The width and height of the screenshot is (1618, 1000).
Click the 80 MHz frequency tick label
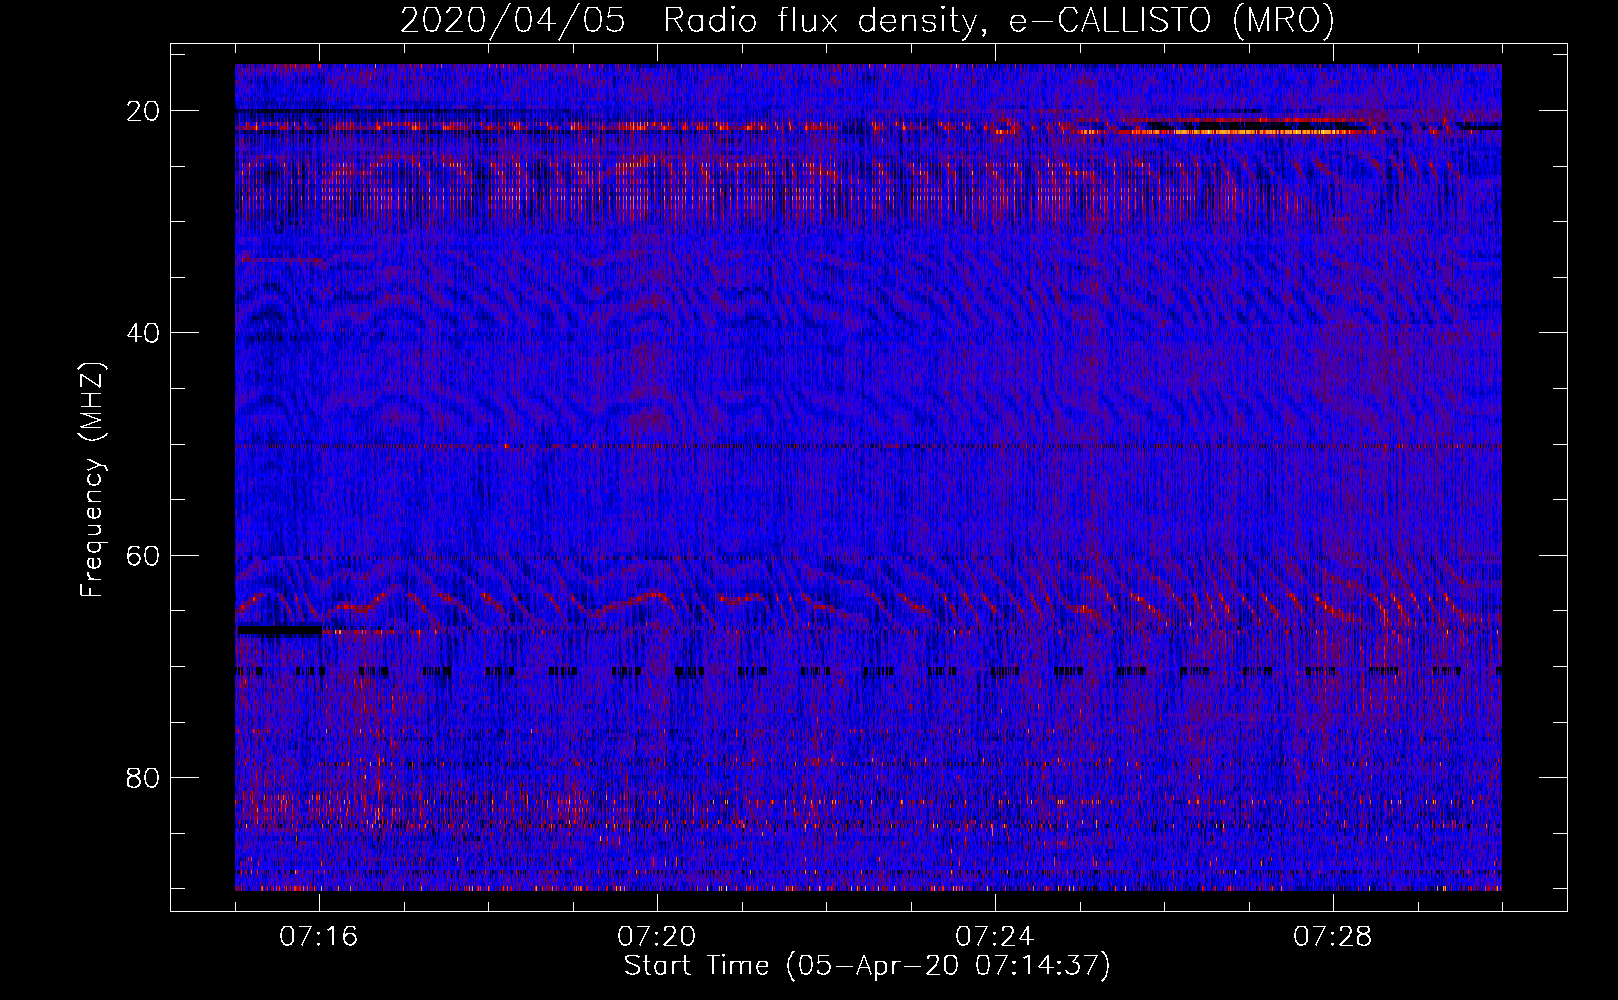coord(143,777)
